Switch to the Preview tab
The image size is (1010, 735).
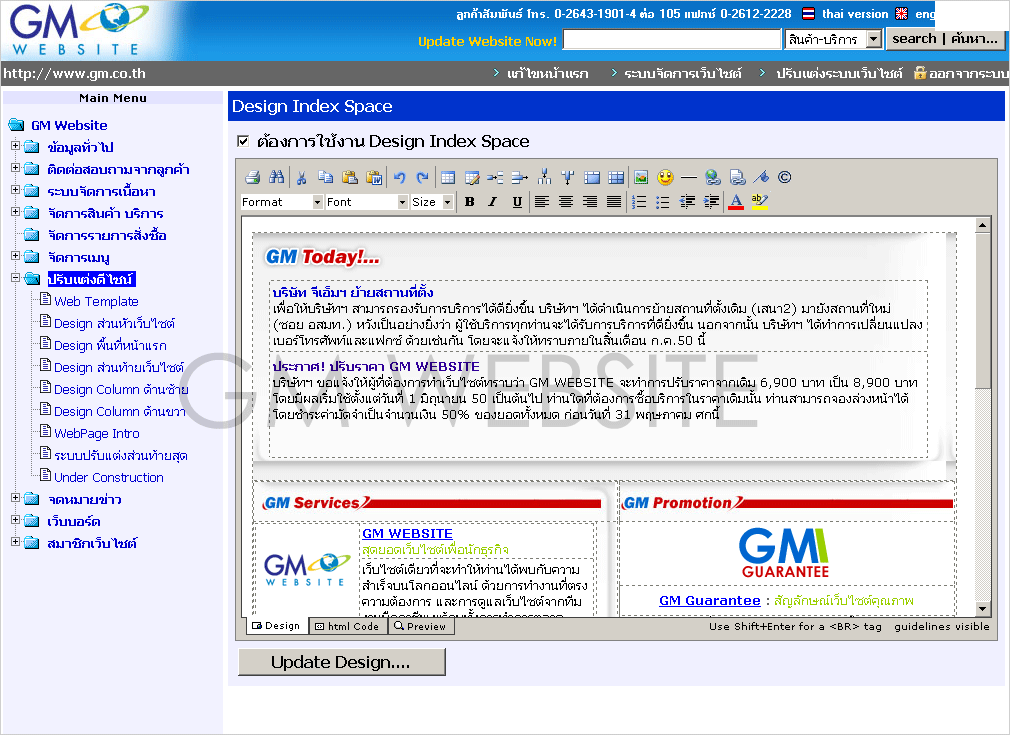(x=421, y=626)
